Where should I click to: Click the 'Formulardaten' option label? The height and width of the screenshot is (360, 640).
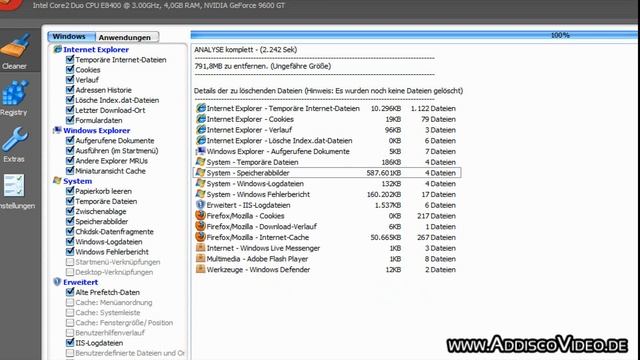pyautogui.click(x=99, y=120)
